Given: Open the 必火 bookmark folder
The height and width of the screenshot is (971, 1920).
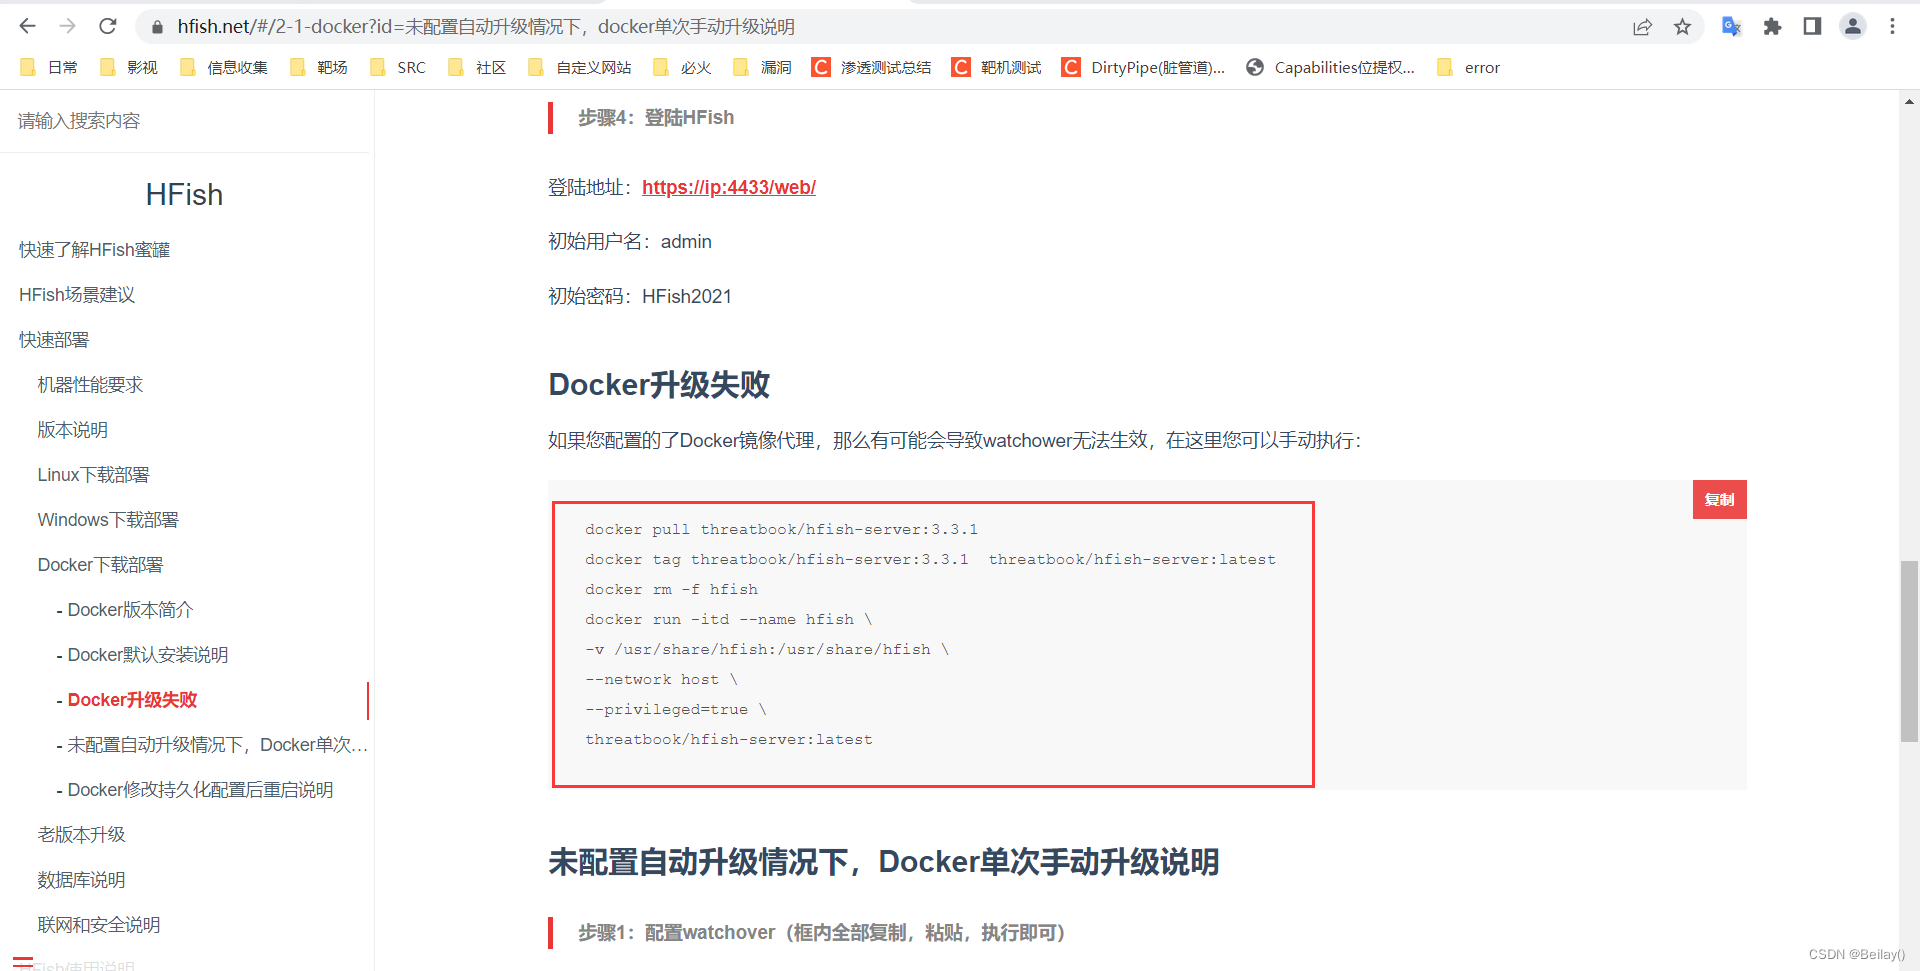Looking at the screenshot, I should [x=682, y=67].
